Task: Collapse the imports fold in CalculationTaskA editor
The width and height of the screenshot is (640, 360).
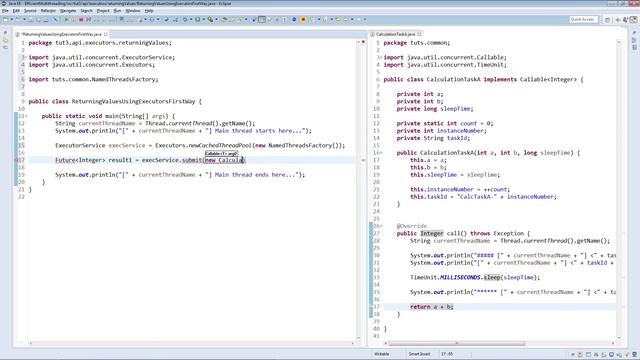Action: 380,58
